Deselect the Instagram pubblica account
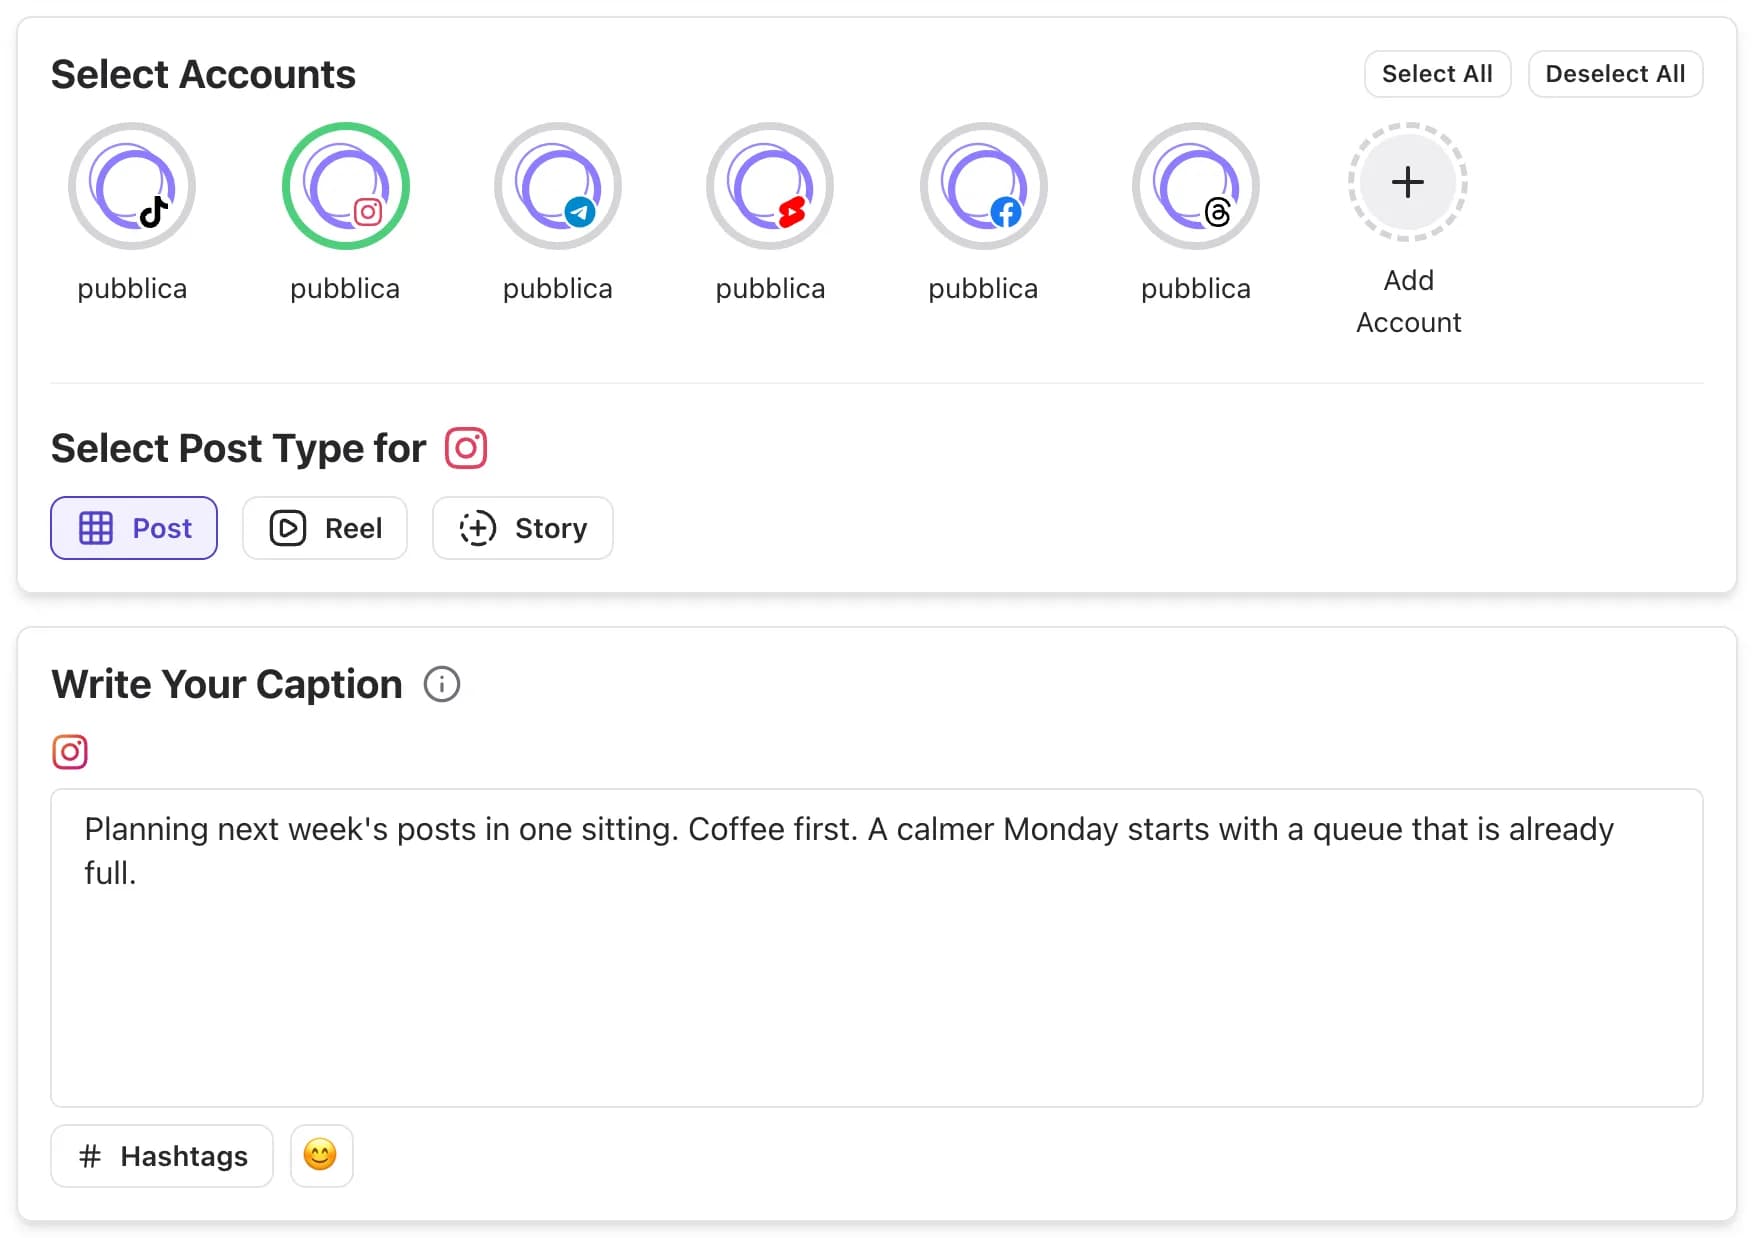The height and width of the screenshot is (1238, 1754). (345, 186)
